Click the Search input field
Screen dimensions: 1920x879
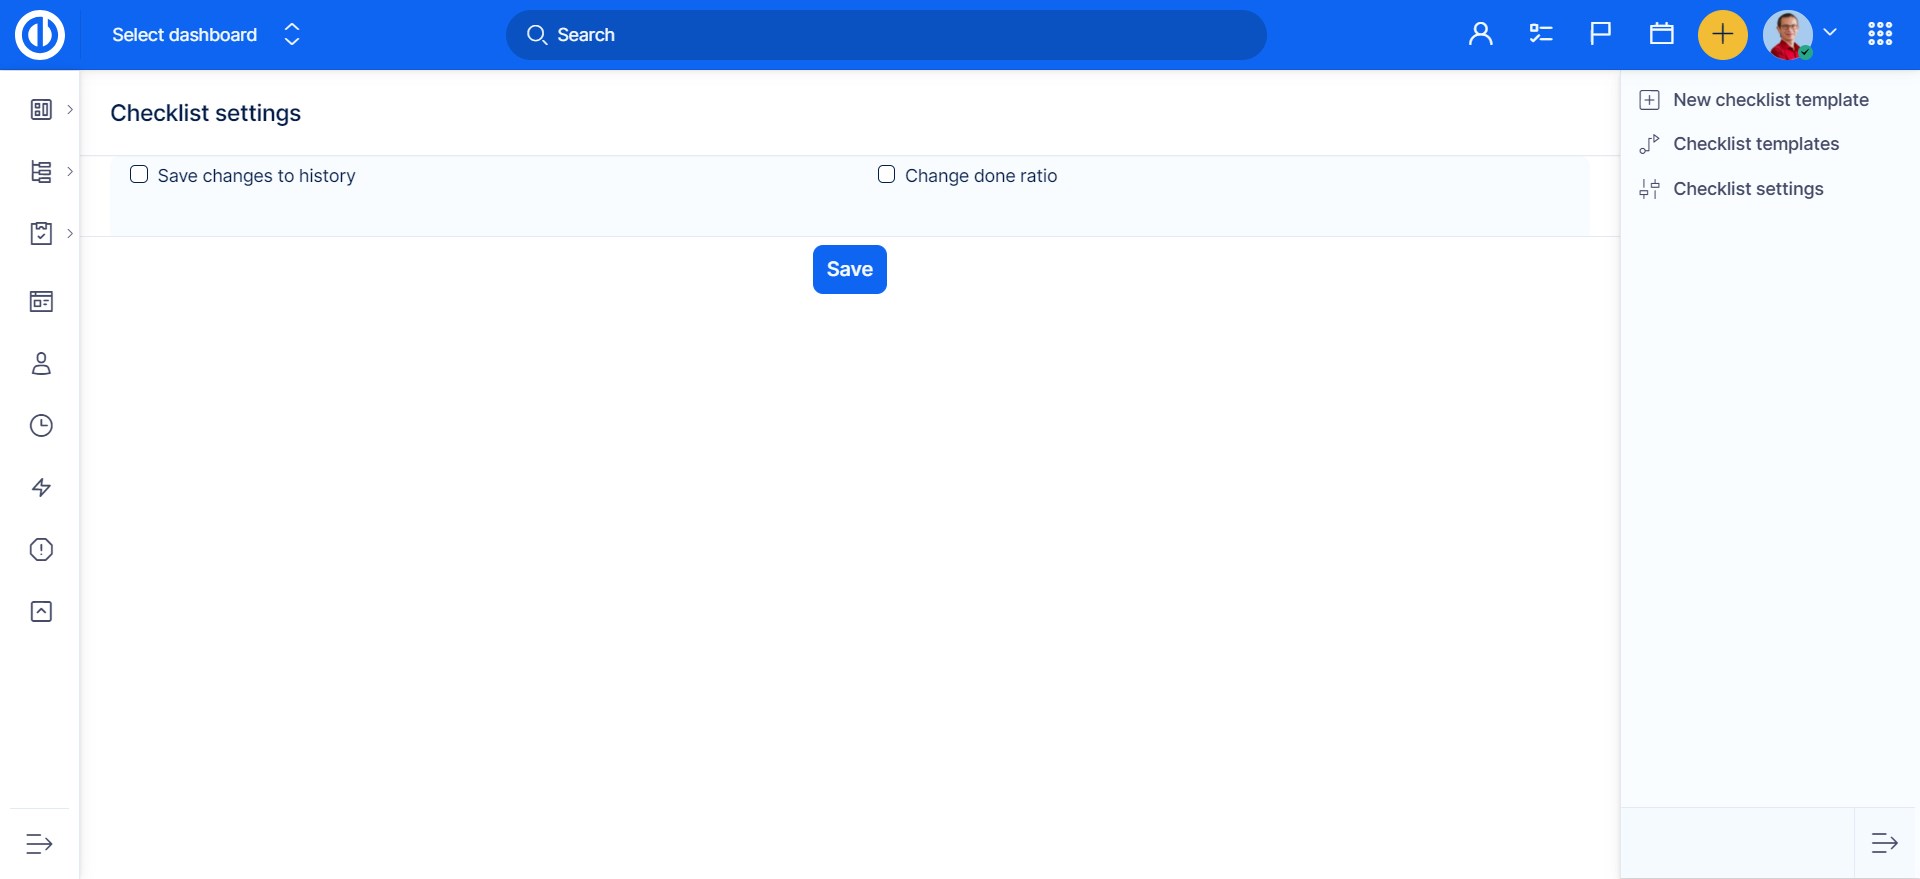pos(885,35)
